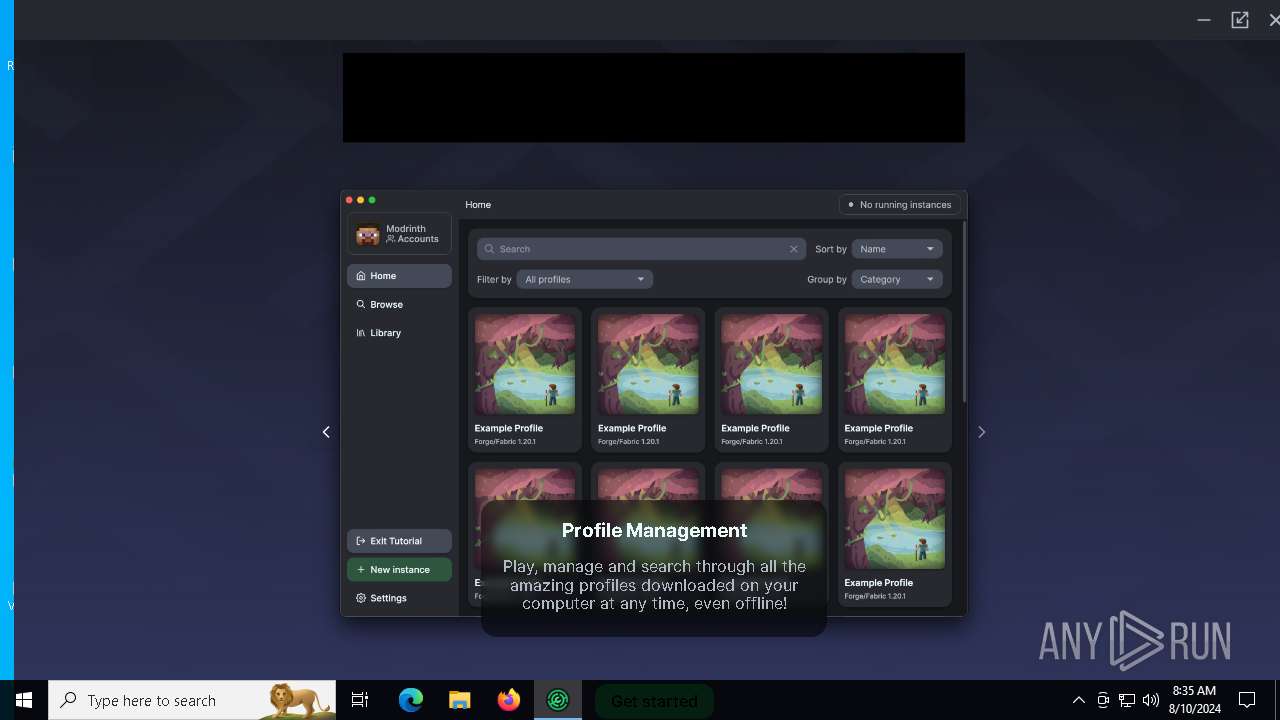Click Home breadcrumb title text
This screenshot has height=720, width=1280.
tap(478, 205)
